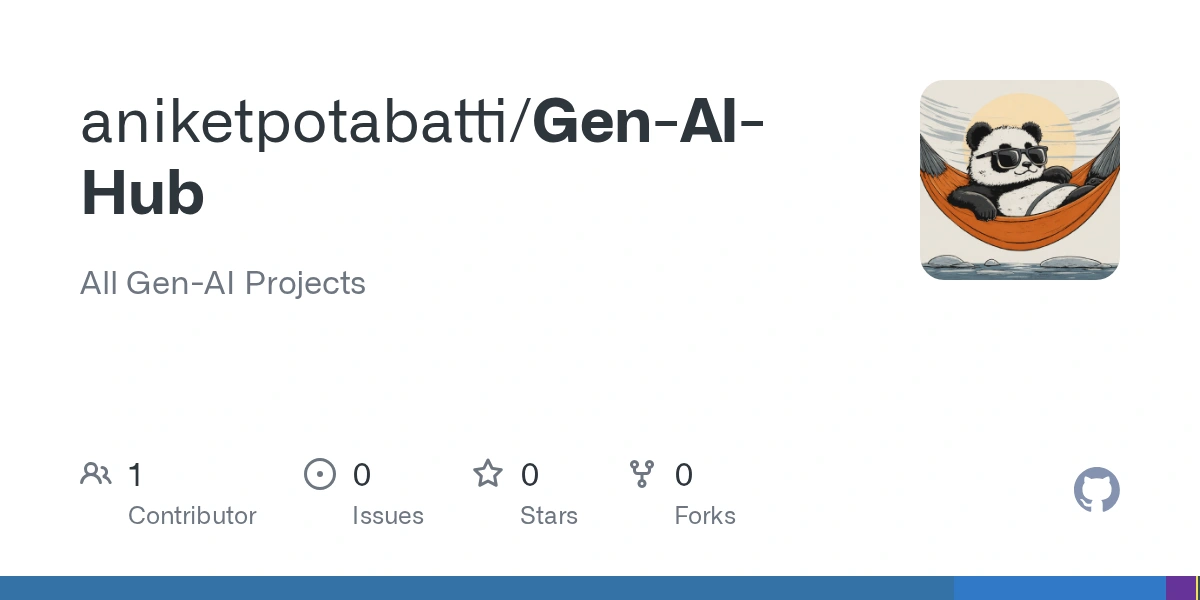Select the 'All Gen-AI Projects' description text
The image size is (1200, 600).
click(x=223, y=283)
